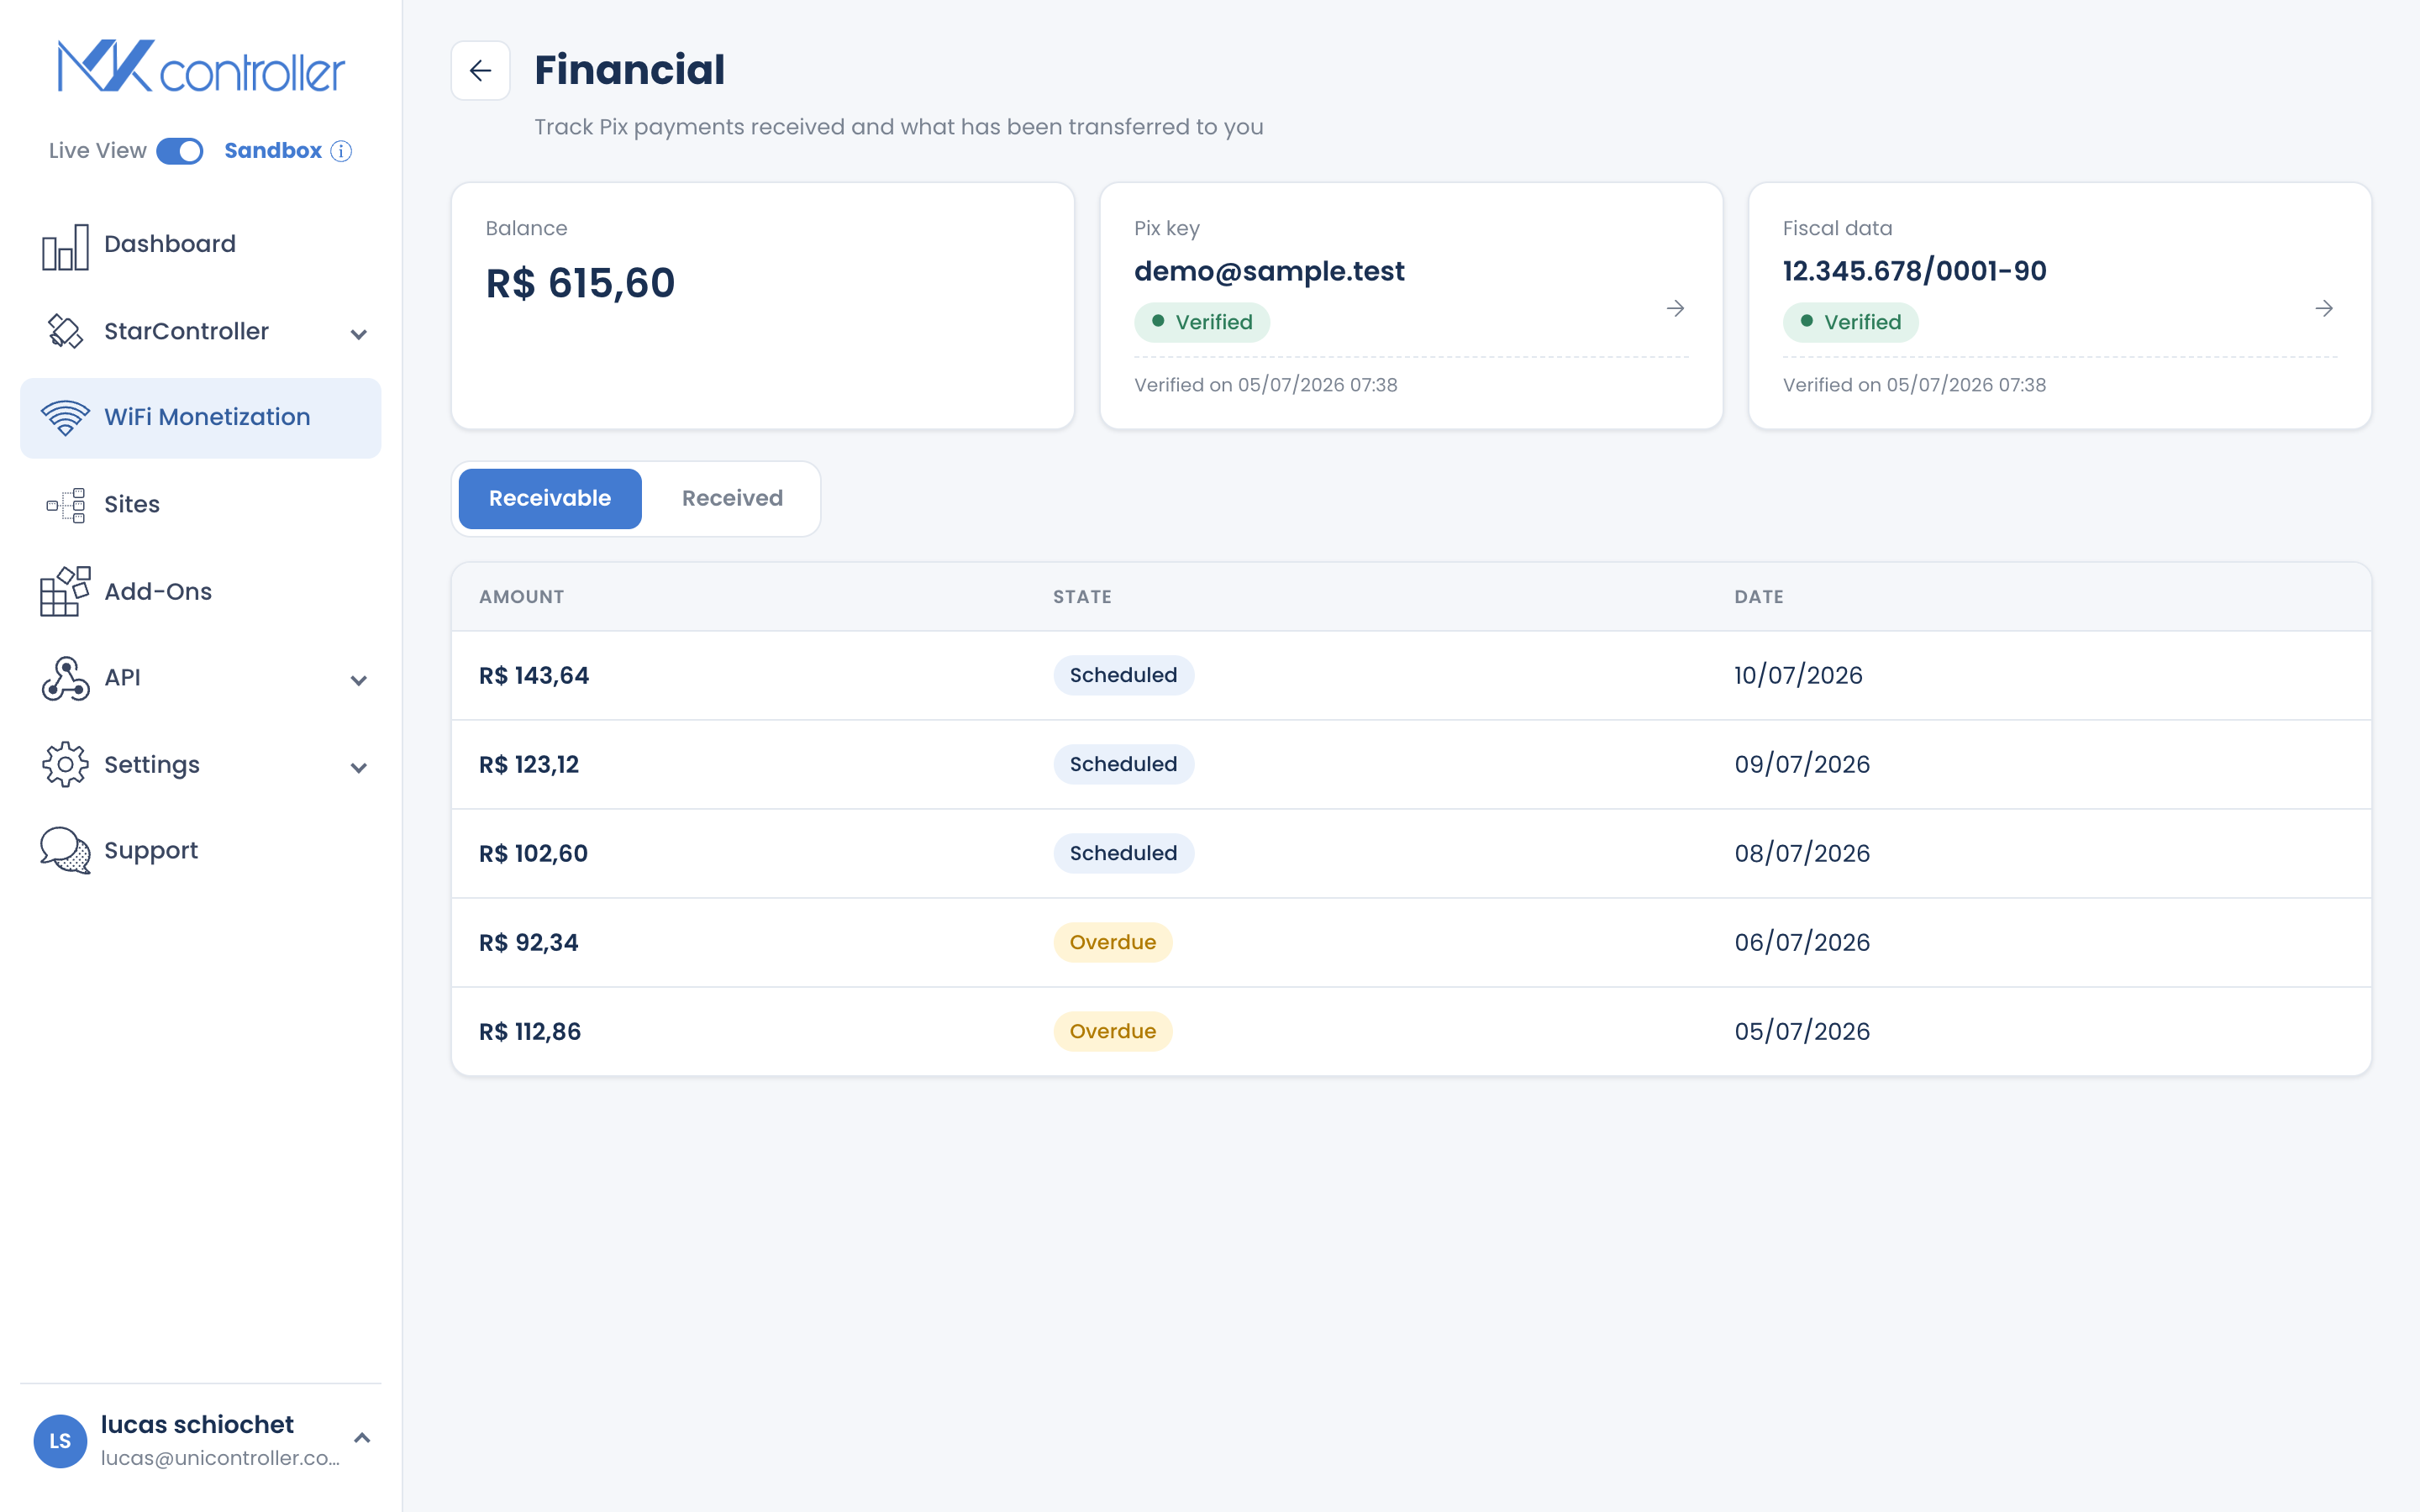This screenshot has width=2420, height=1512.
Task: Click date 09/07/2026
Action: tap(1802, 764)
